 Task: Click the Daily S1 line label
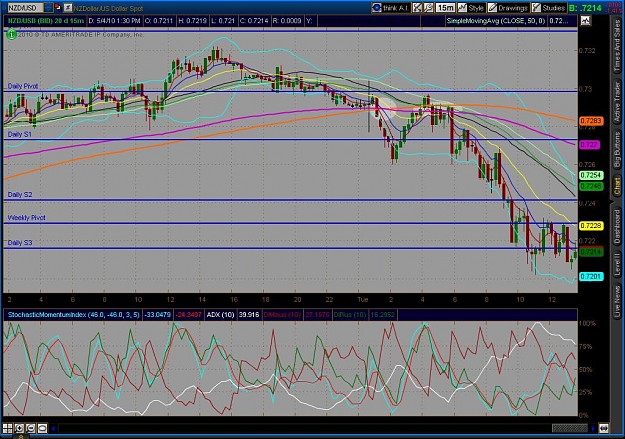20,134
